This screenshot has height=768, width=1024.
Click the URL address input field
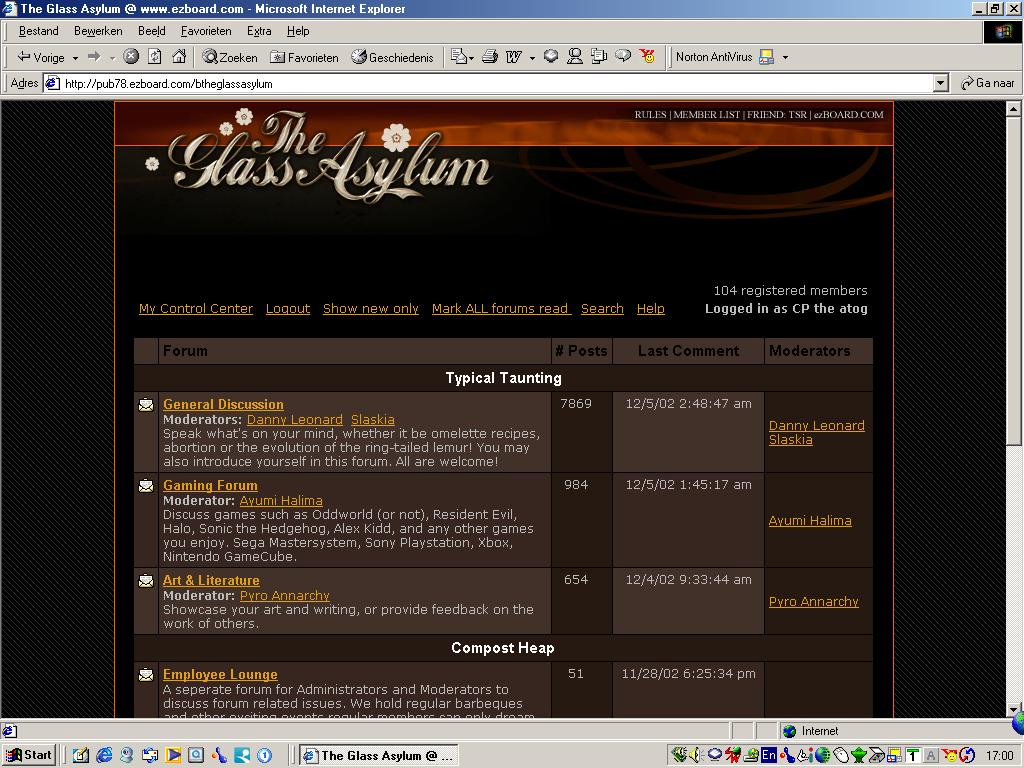click(490, 83)
